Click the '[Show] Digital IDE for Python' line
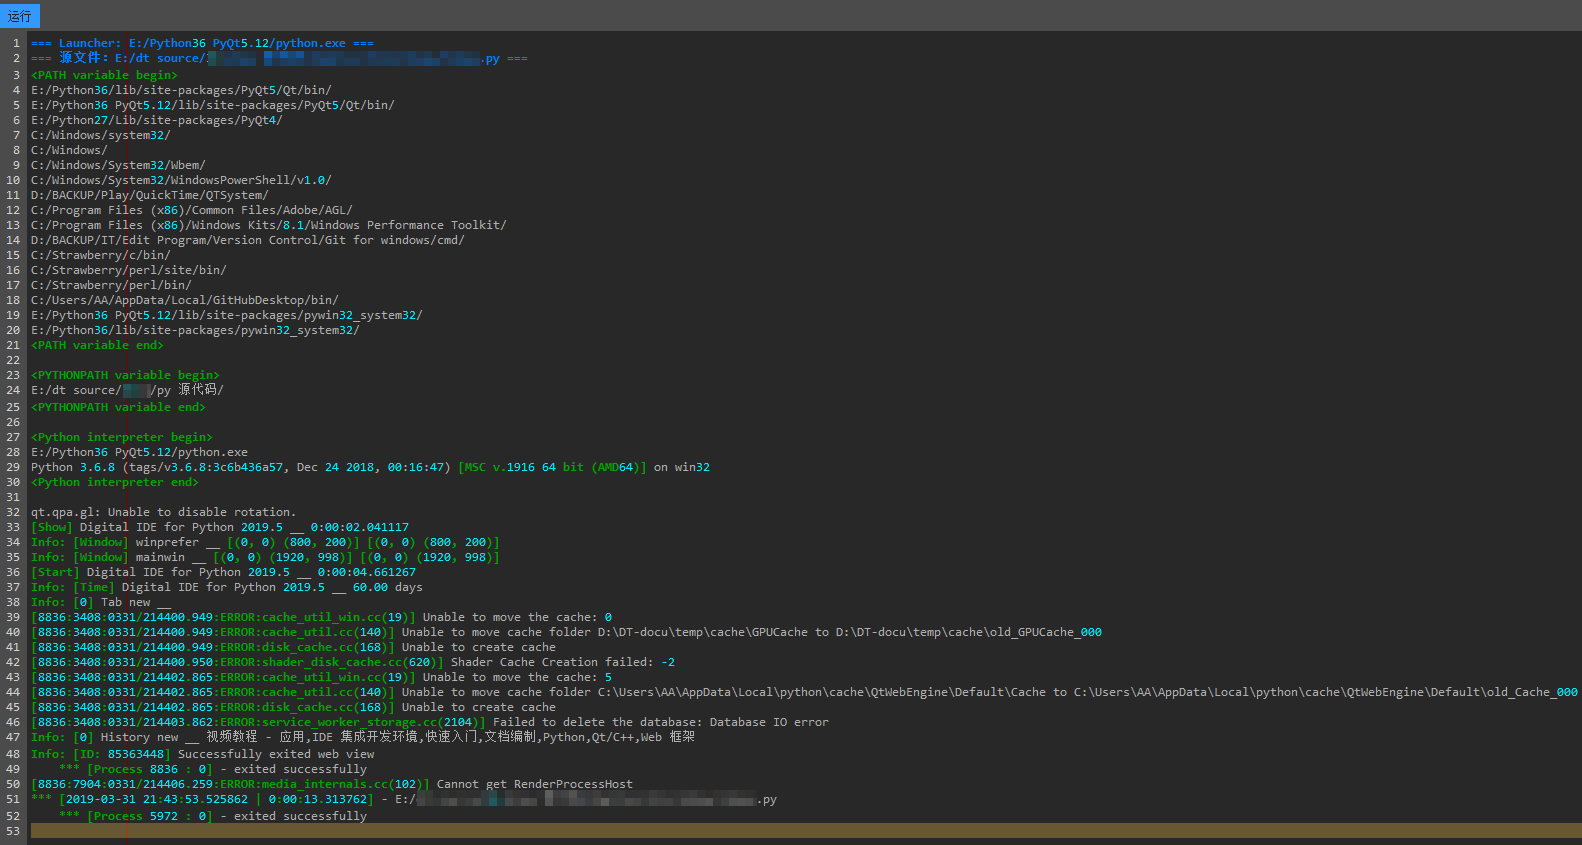This screenshot has height=845, width=1582. coord(220,527)
